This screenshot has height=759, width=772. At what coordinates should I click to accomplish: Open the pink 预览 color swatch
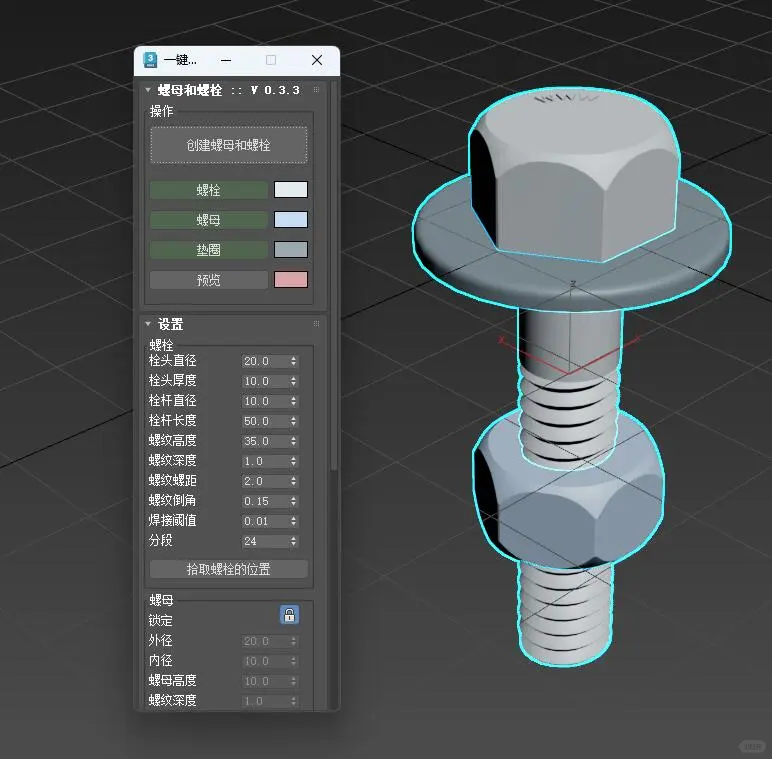point(291,280)
